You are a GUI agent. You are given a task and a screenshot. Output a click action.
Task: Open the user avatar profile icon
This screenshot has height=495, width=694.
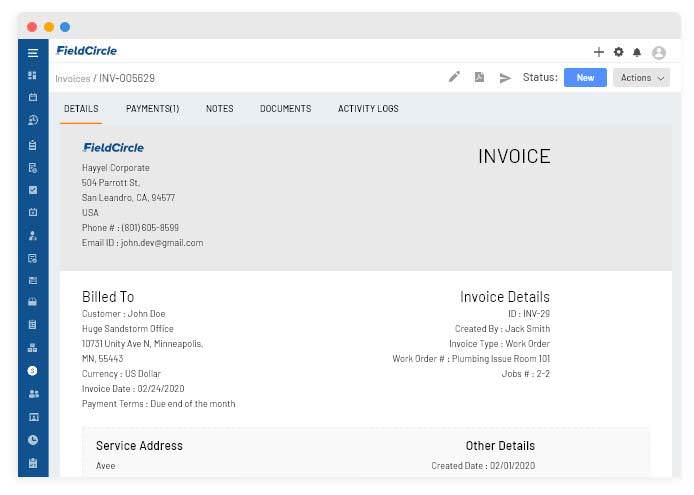(659, 53)
